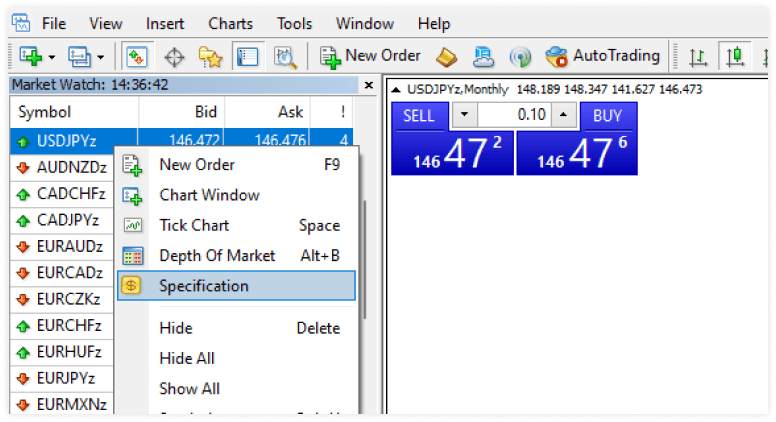Open the Charts menu

pyautogui.click(x=230, y=23)
